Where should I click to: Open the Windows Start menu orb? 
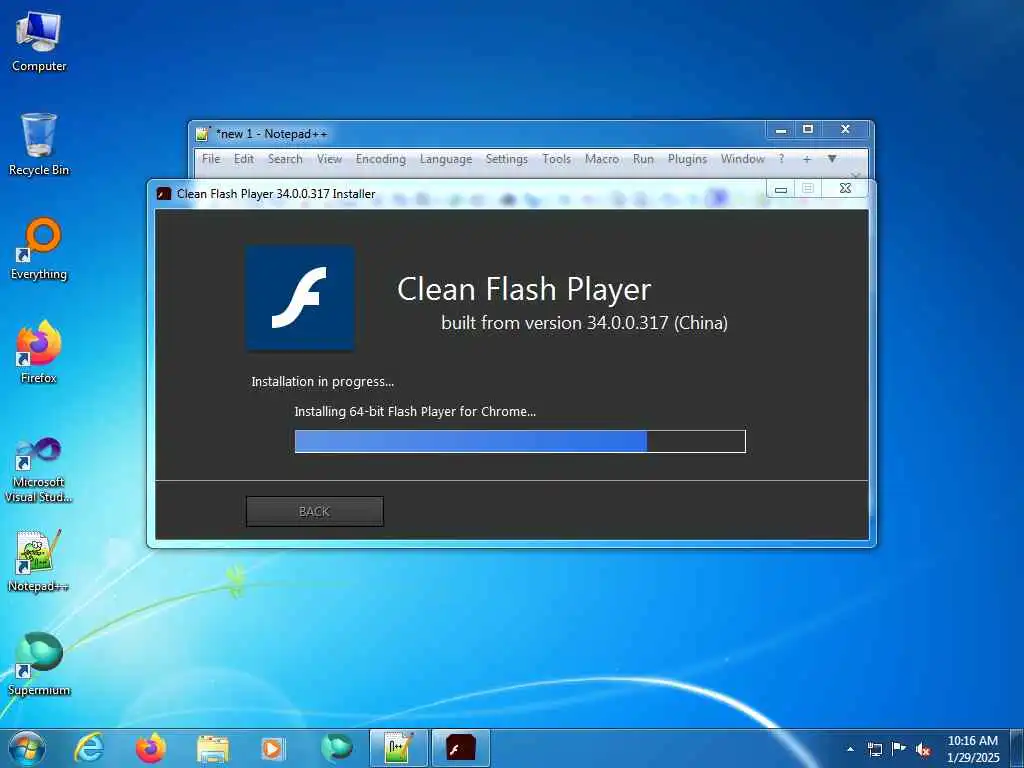click(x=27, y=748)
